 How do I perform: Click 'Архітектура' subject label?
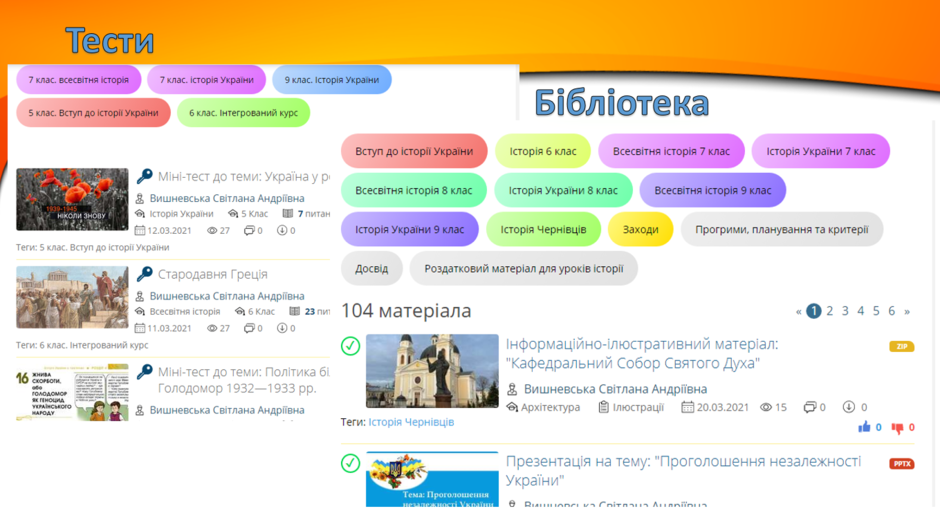[x=550, y=407]
